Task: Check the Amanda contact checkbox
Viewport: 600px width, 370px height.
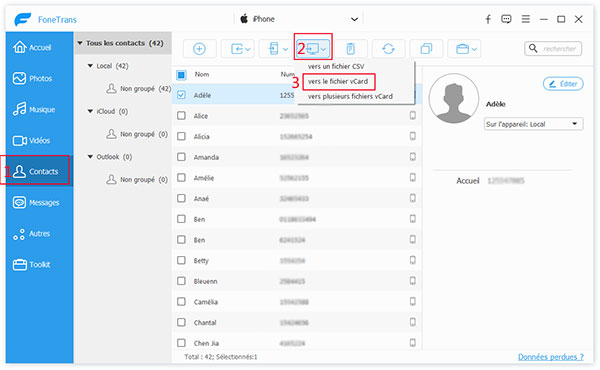Action: click(181, 157)
